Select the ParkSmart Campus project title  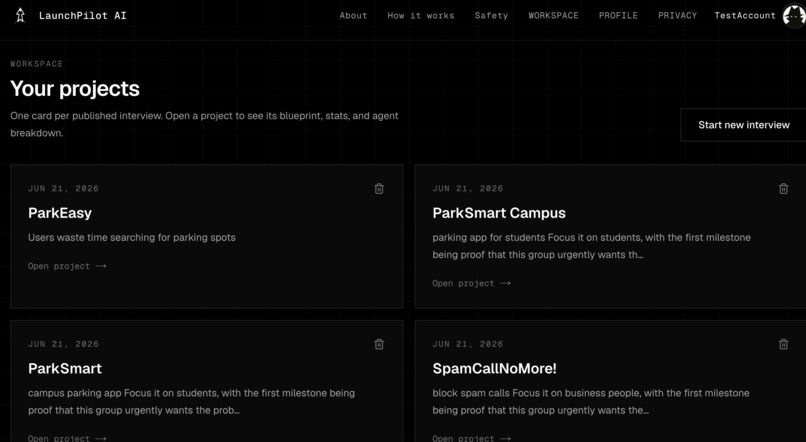(499, 213)
